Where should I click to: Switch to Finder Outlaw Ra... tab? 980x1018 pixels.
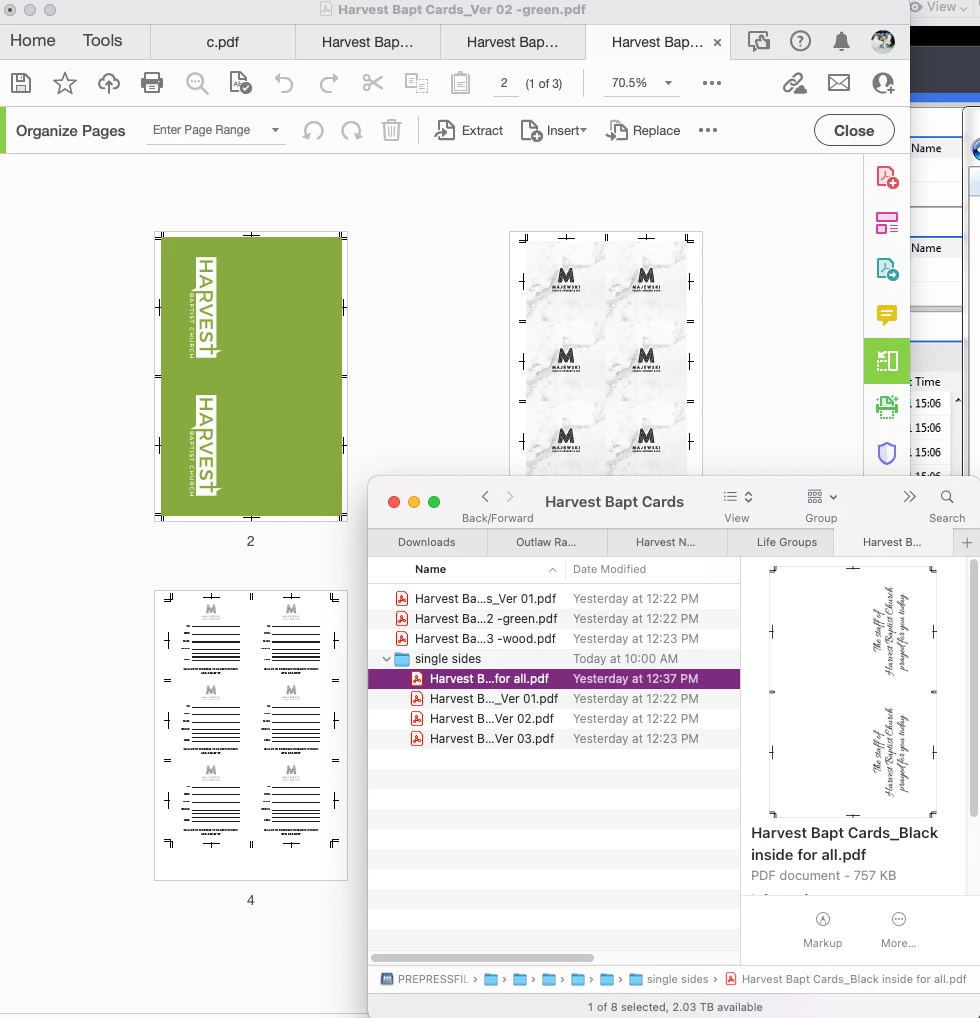(x=546, y=542)
